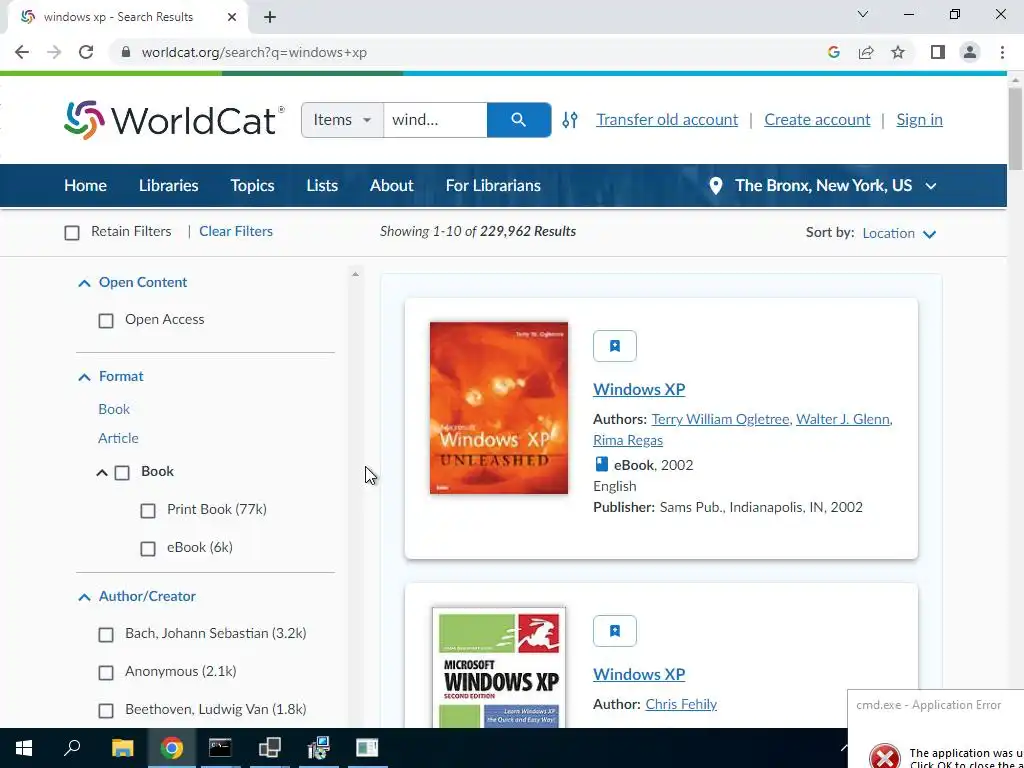Check eBook (6k) filter
The height and width of the screenshot is (768, 1024).
pos(148,549)
